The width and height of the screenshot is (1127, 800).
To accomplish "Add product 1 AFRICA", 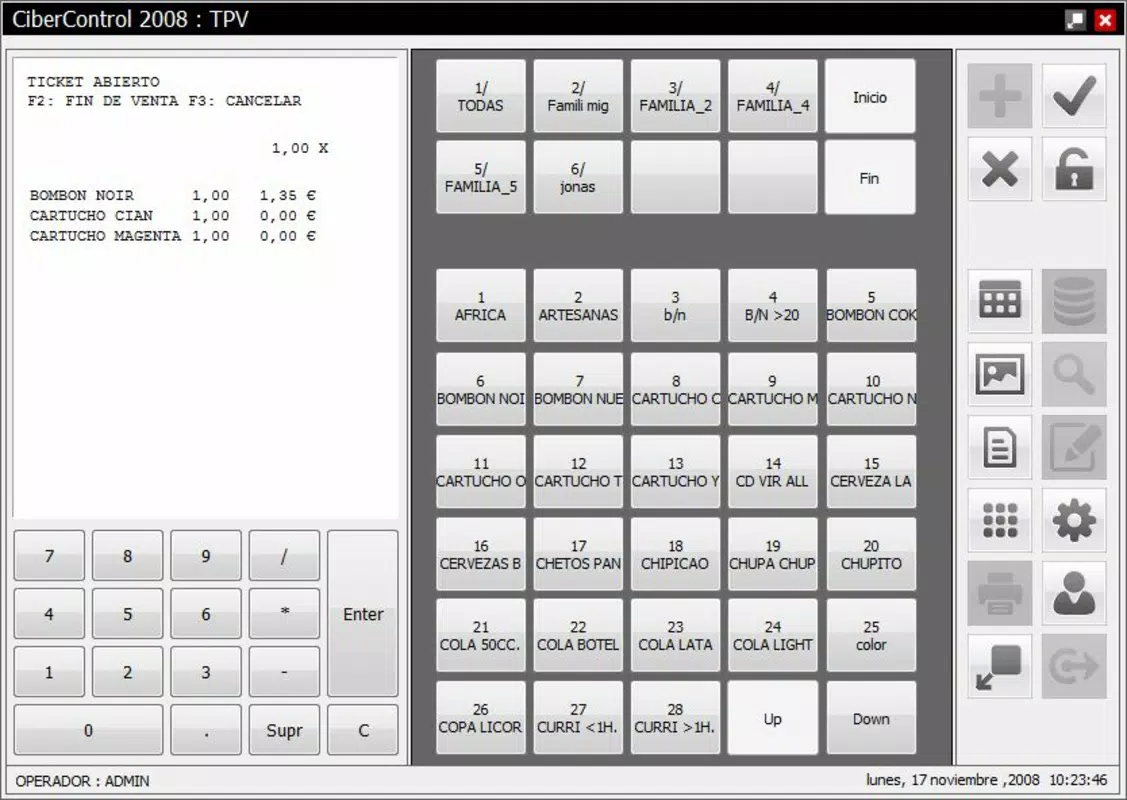I will point(481,305).
